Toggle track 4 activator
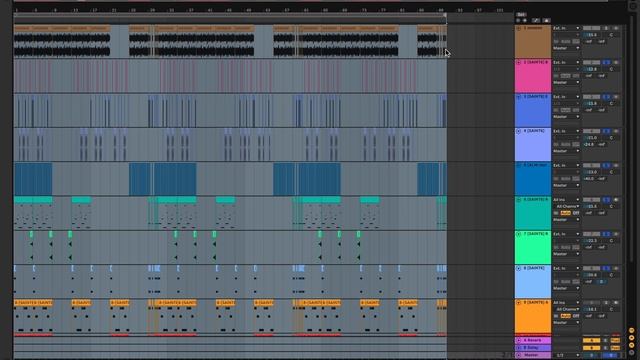This screenshot has height=360, width=640. click(x=591, y=131)
